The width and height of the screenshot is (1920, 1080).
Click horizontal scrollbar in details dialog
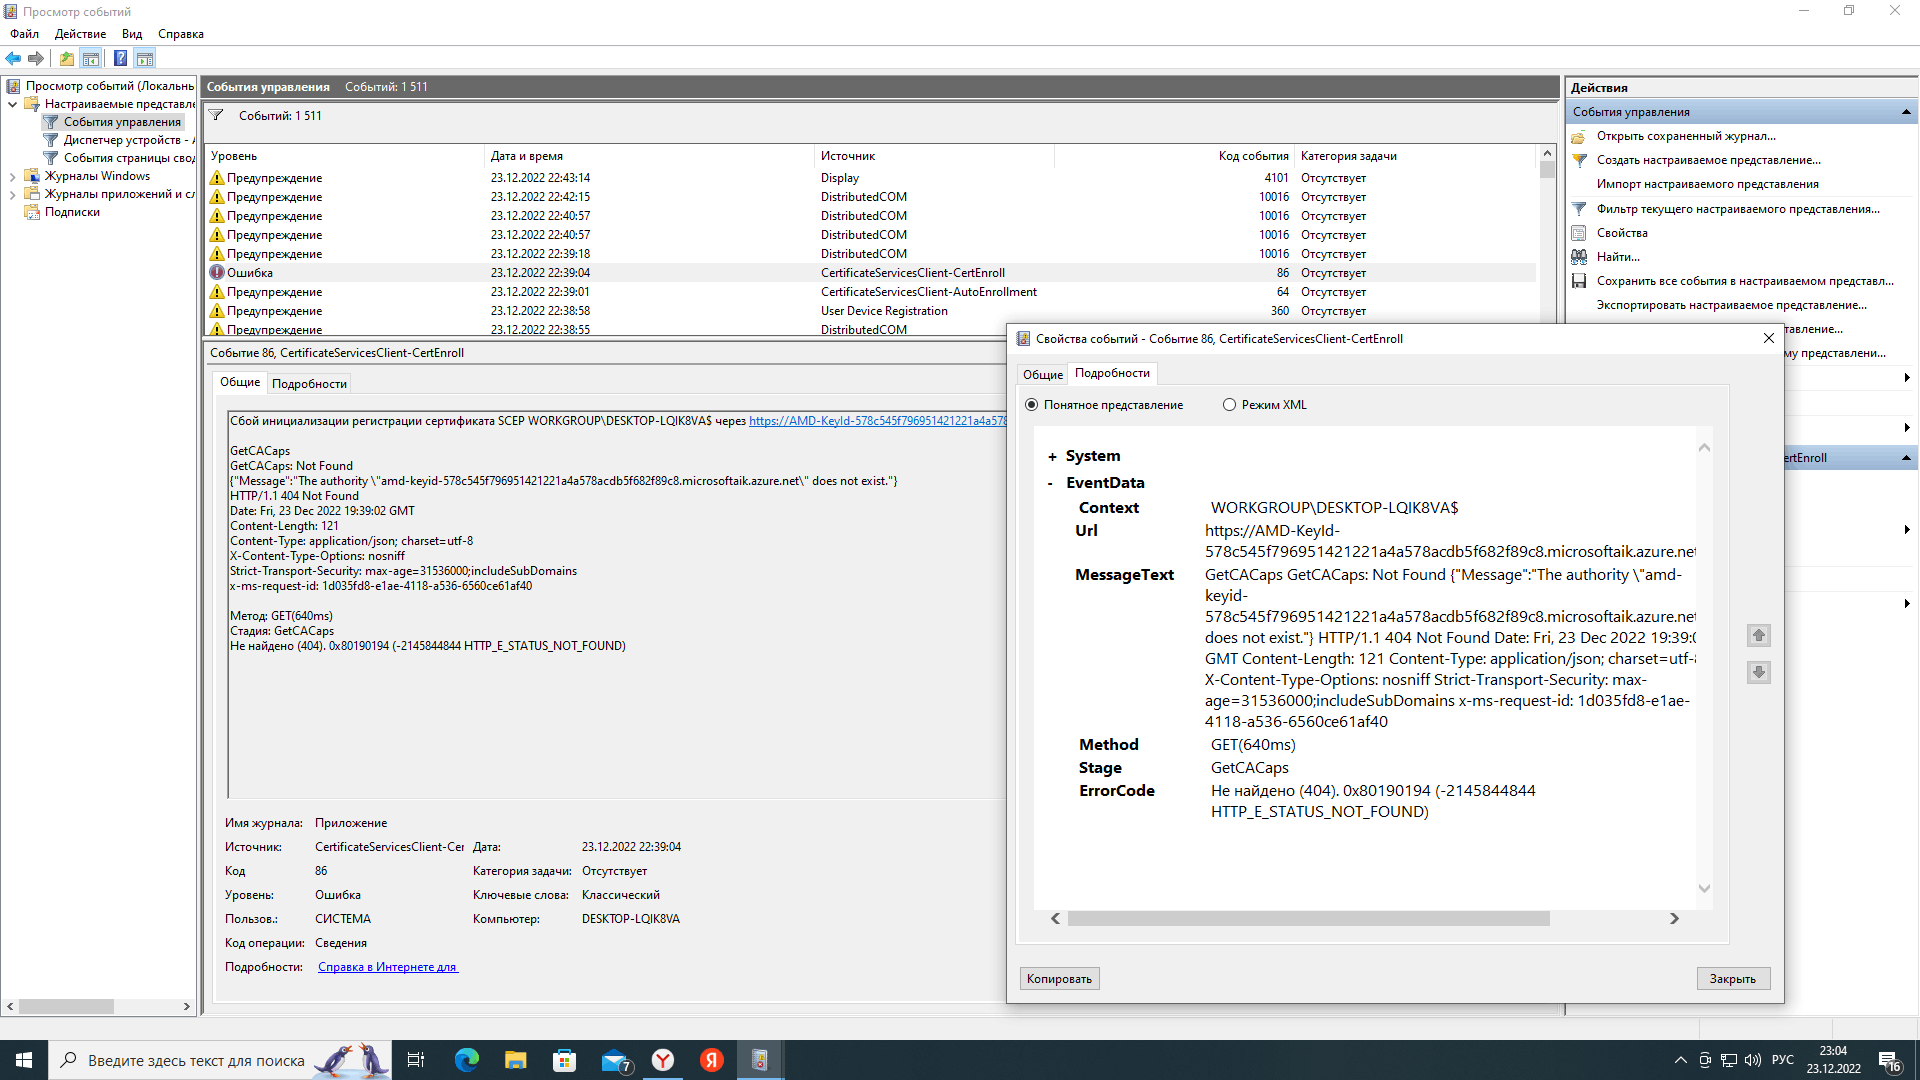click(1308, 919)
